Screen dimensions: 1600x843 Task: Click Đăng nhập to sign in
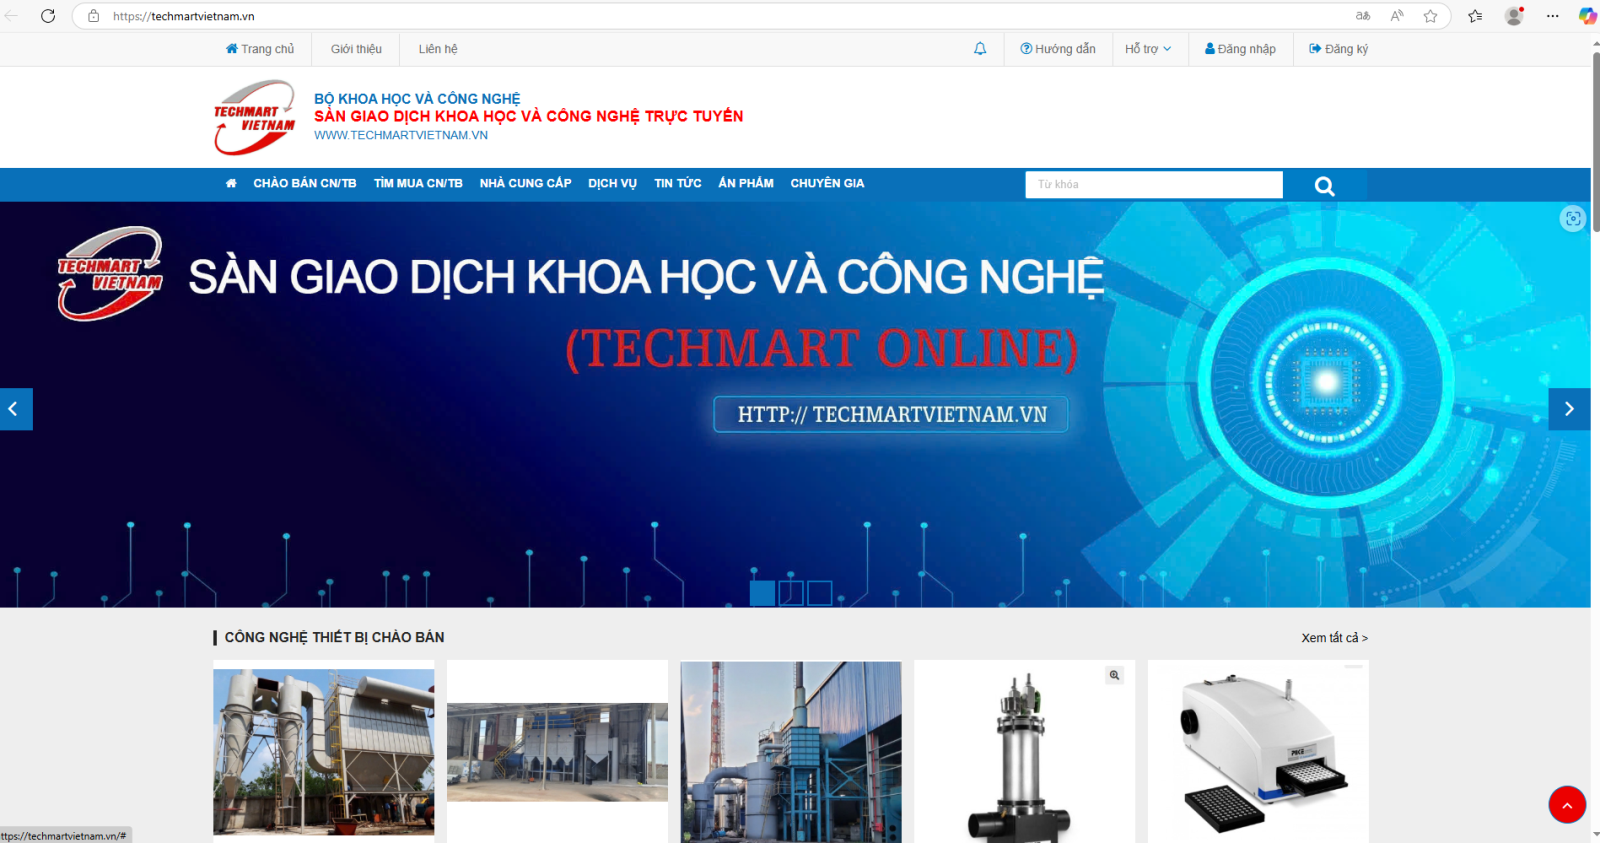[1240, 49]
